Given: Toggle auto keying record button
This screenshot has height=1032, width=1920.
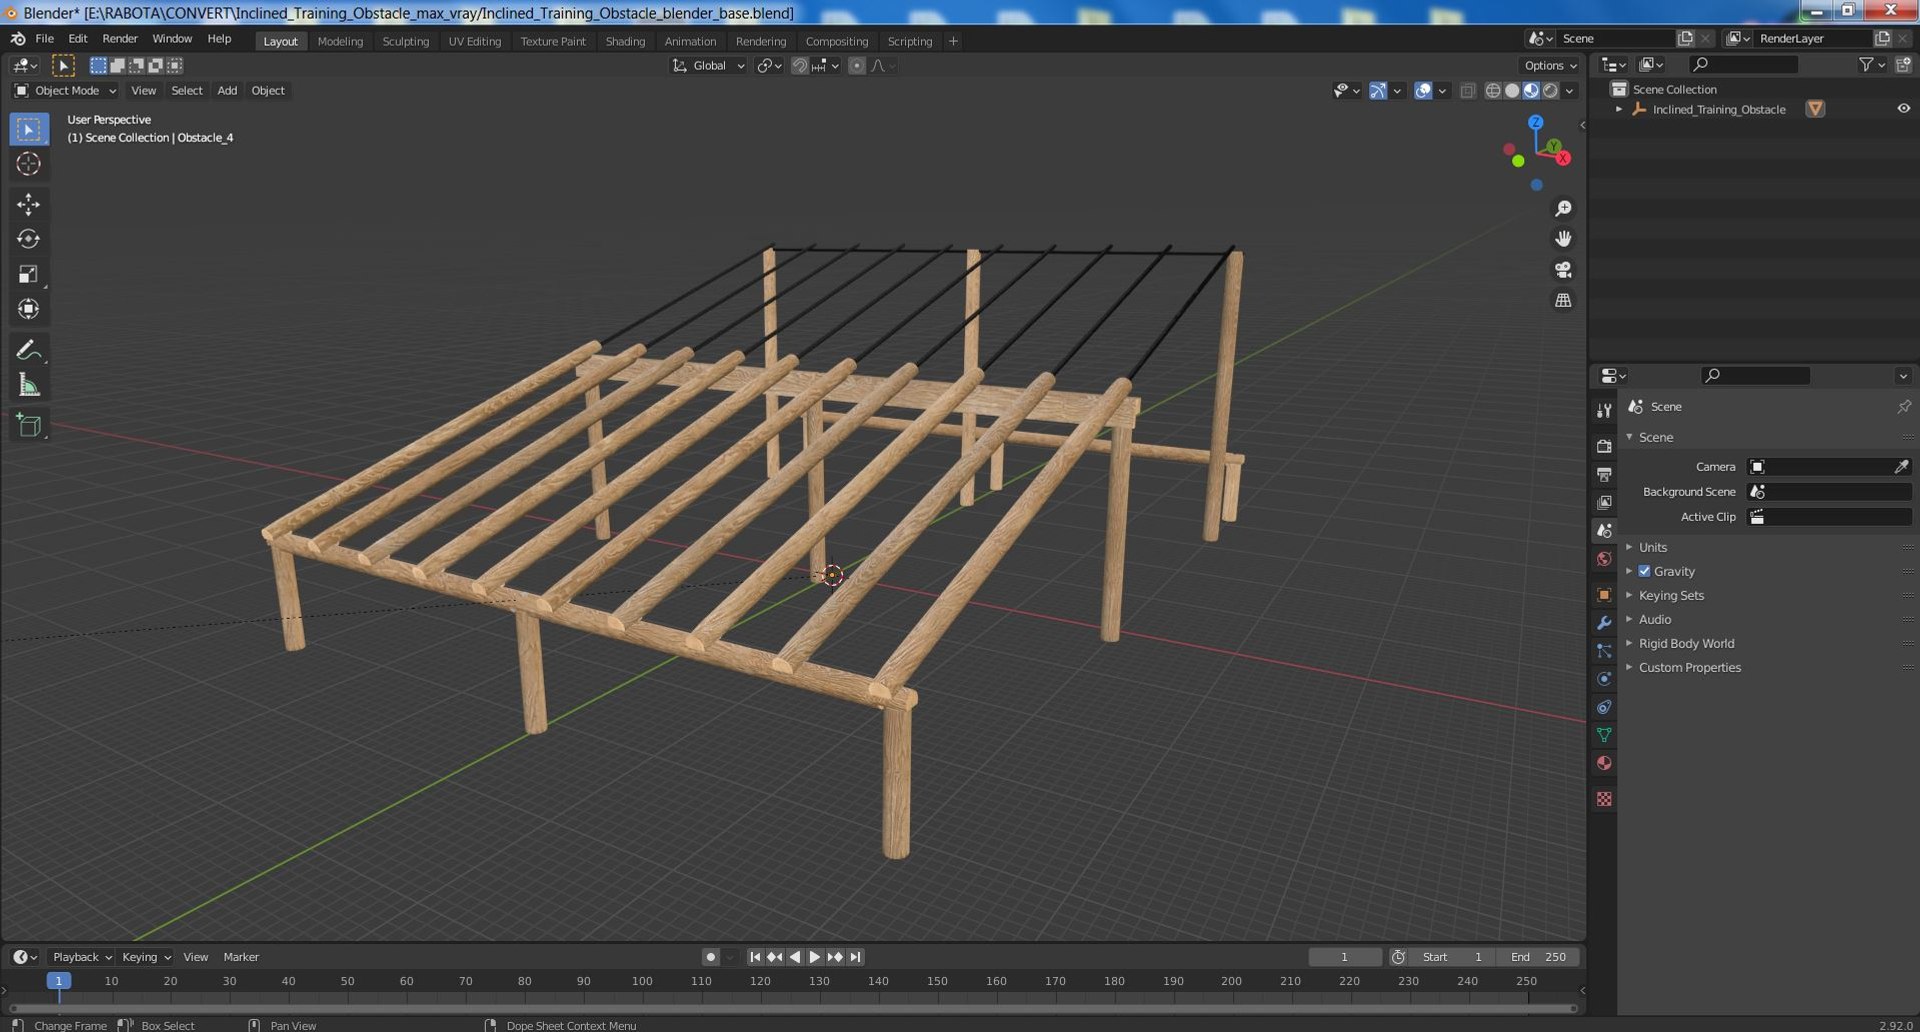Looking at the screenshot, I should (x=710, y=957).
